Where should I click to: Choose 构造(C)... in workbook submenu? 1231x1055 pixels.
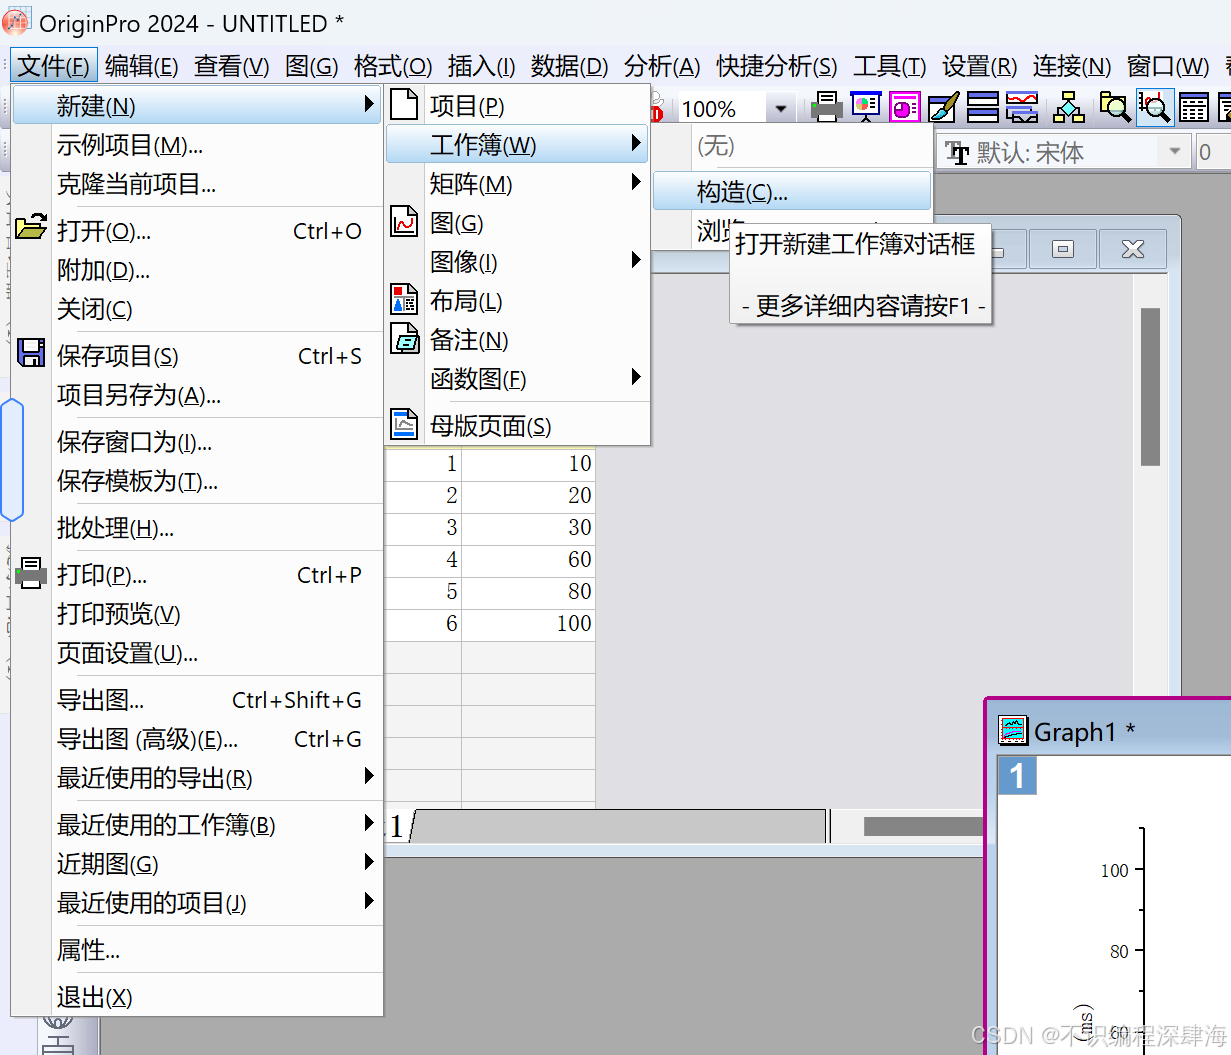point(791,191)
